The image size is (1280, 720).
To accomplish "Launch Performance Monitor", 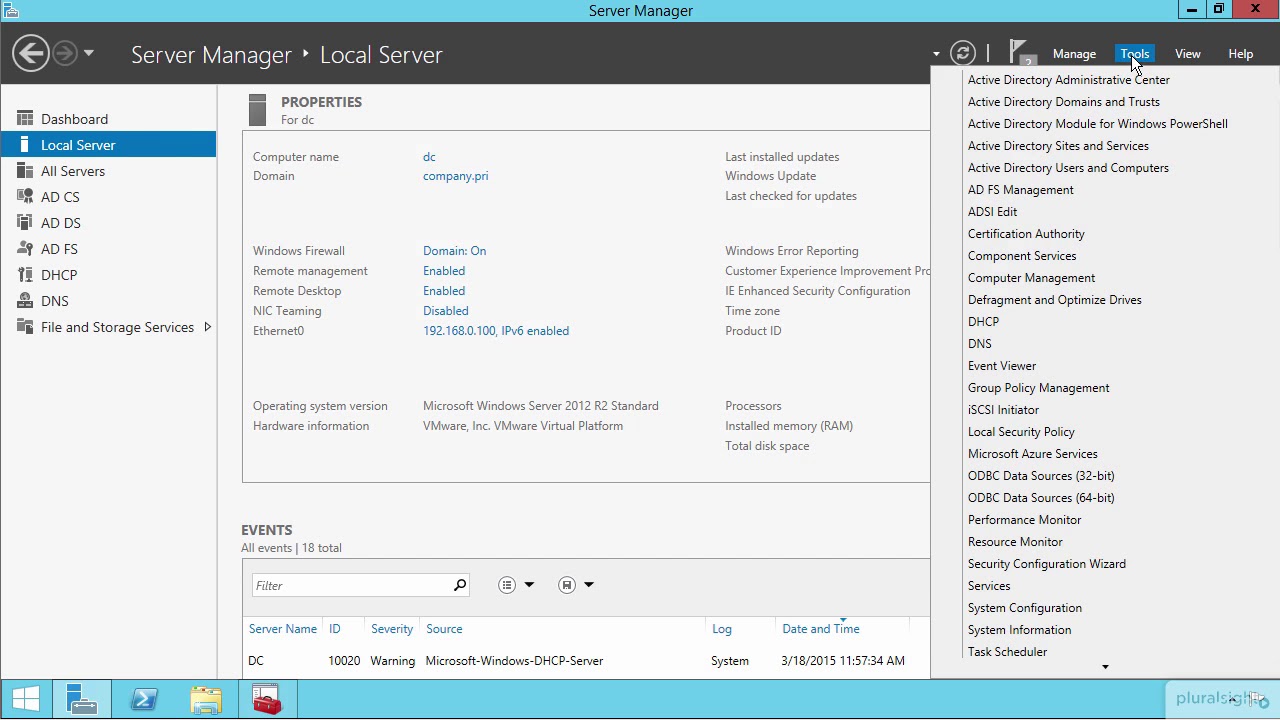I will pos(1024,520).
